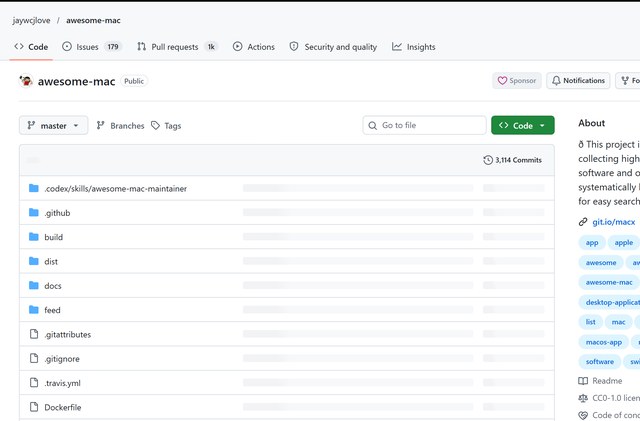The width and height of the screenshot is (640, 421).
Task: Click the awesome topic tag
Action: [601, 263]
